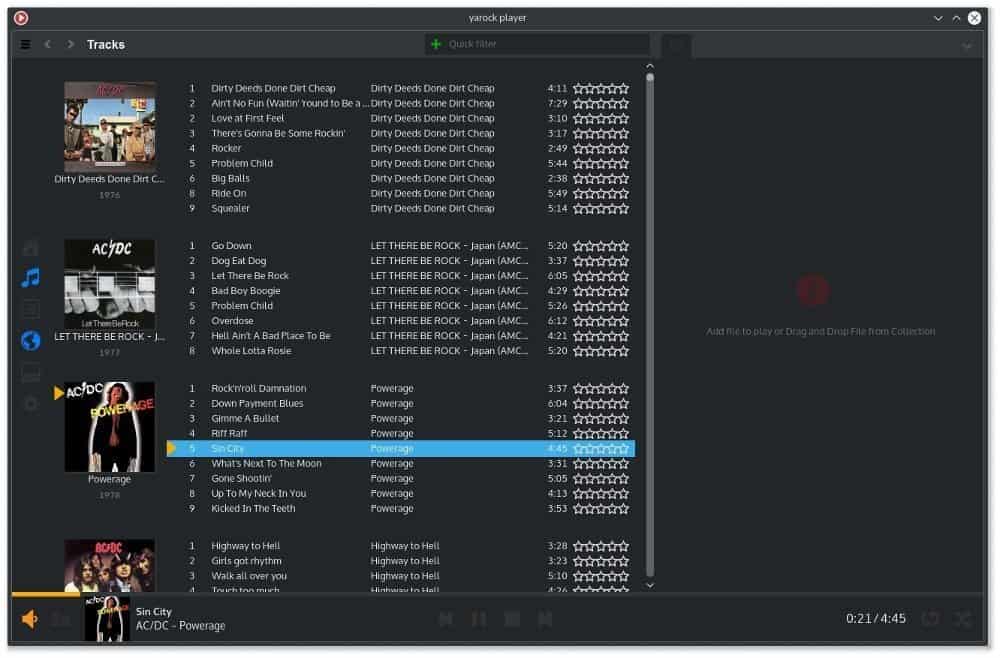Select track "Whole Lotta Rosie"
The height and width of the screenshot is (658, 1000).
(251, 351)
